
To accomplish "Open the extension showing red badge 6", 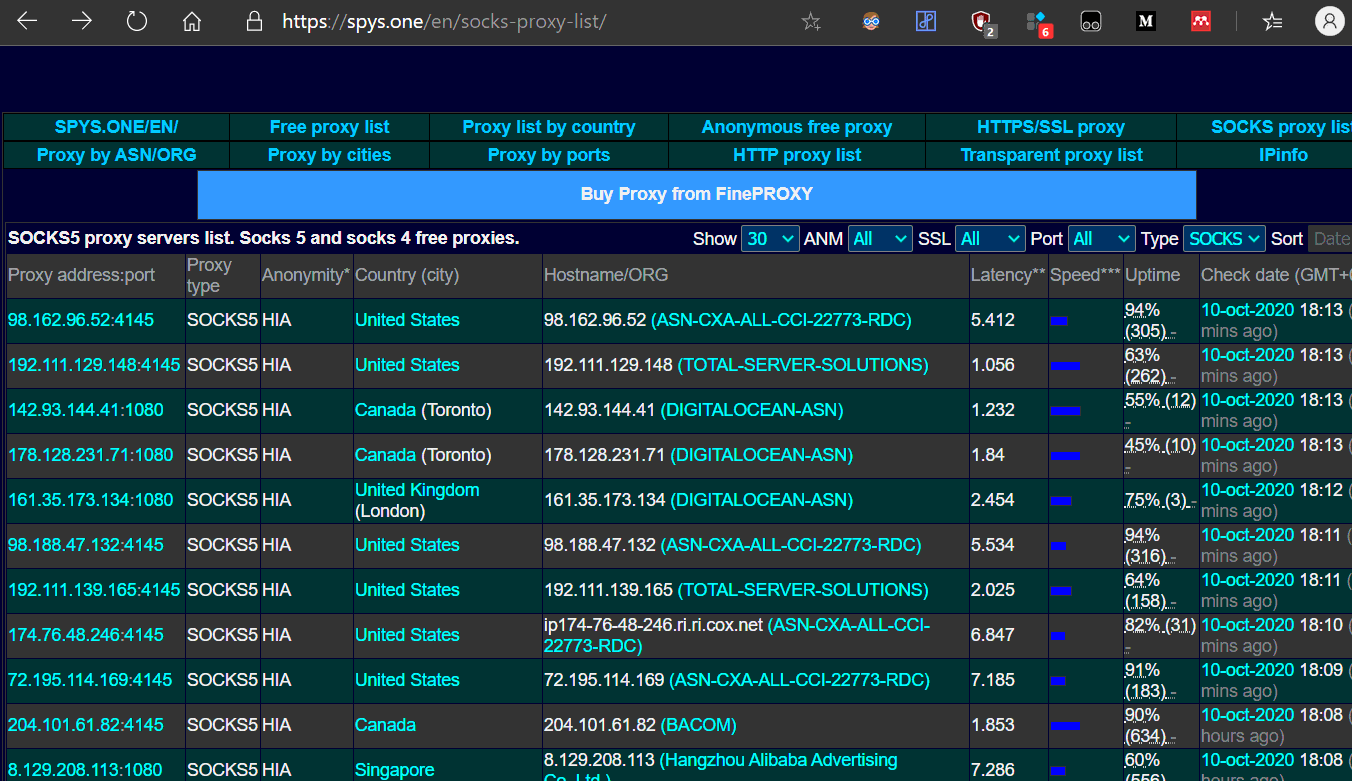I will point(1038,22).
